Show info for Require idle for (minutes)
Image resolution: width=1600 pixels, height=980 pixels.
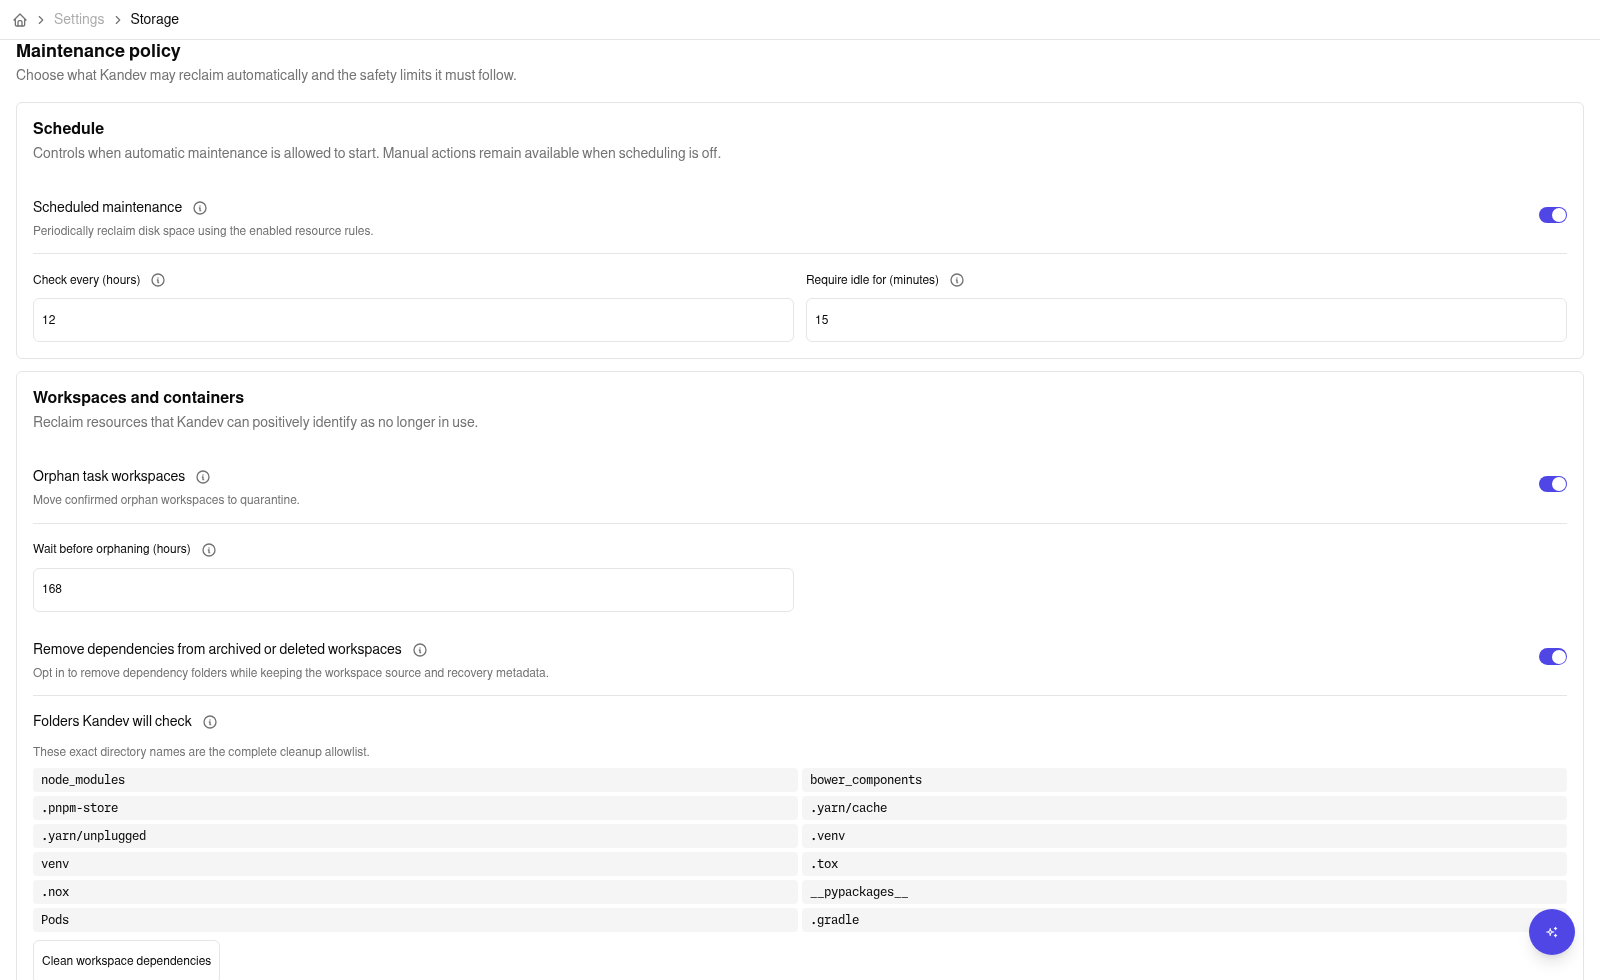[x=957, y=280]
